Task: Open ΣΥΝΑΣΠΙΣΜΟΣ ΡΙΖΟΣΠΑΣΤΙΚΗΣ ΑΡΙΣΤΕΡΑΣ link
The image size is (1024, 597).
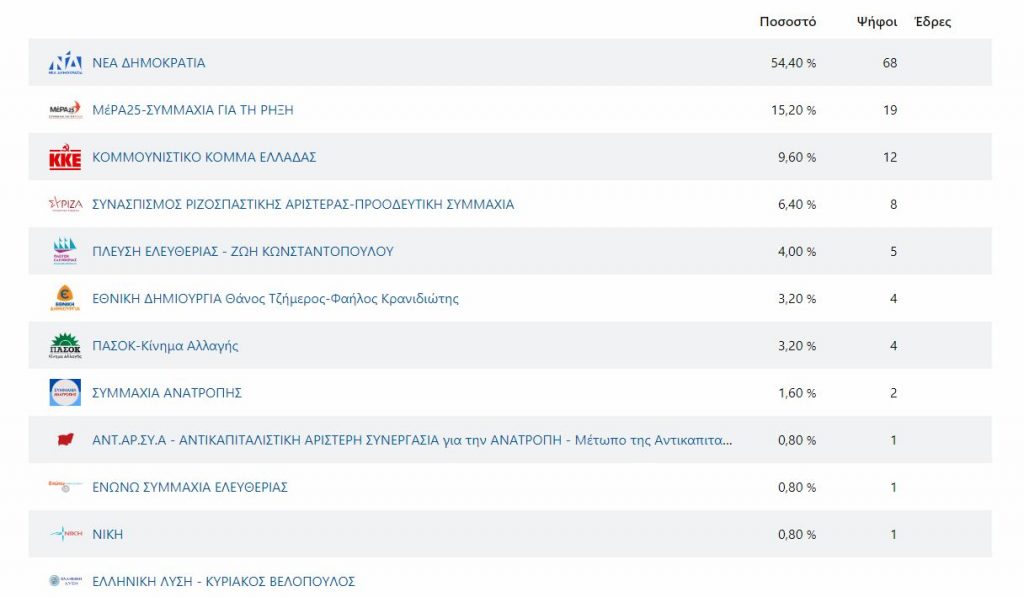Action: [303, 204]
